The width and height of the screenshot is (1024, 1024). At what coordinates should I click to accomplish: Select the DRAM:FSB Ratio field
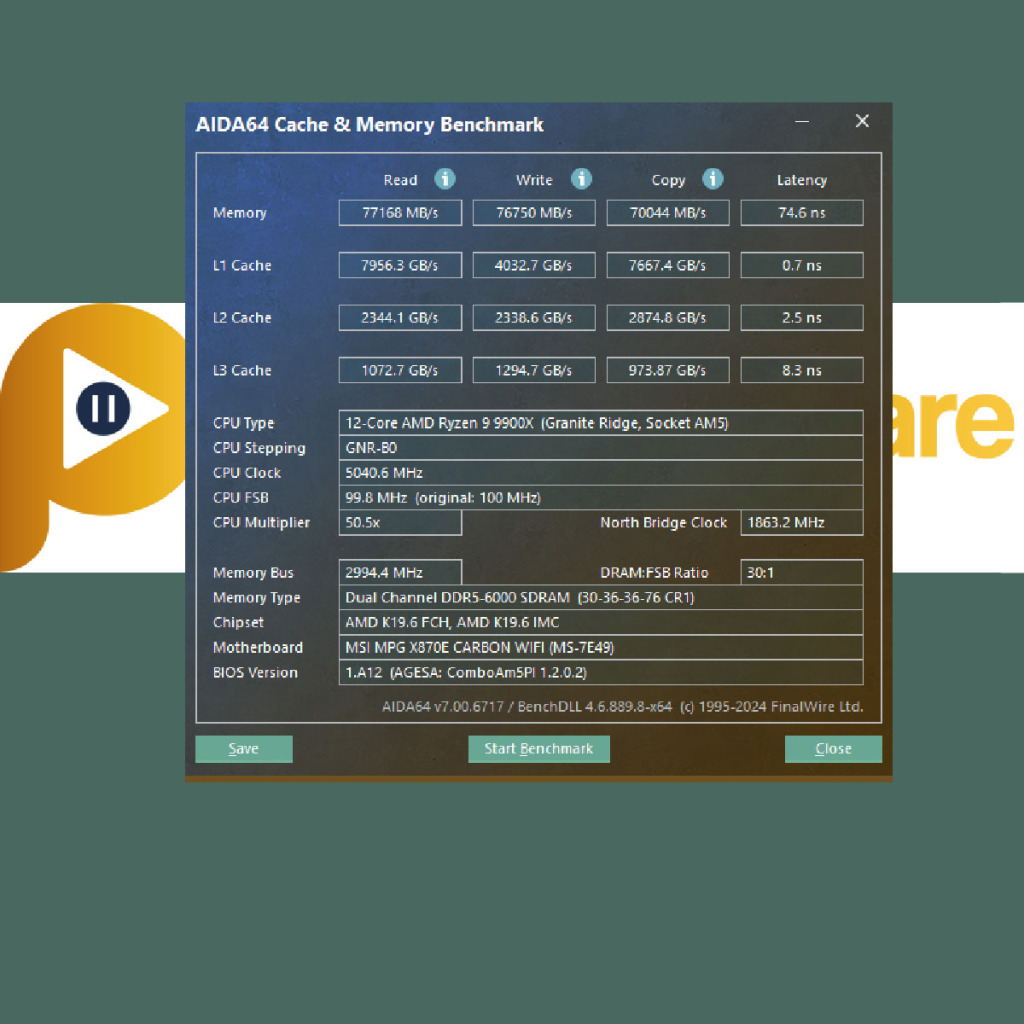click(801, 573)
